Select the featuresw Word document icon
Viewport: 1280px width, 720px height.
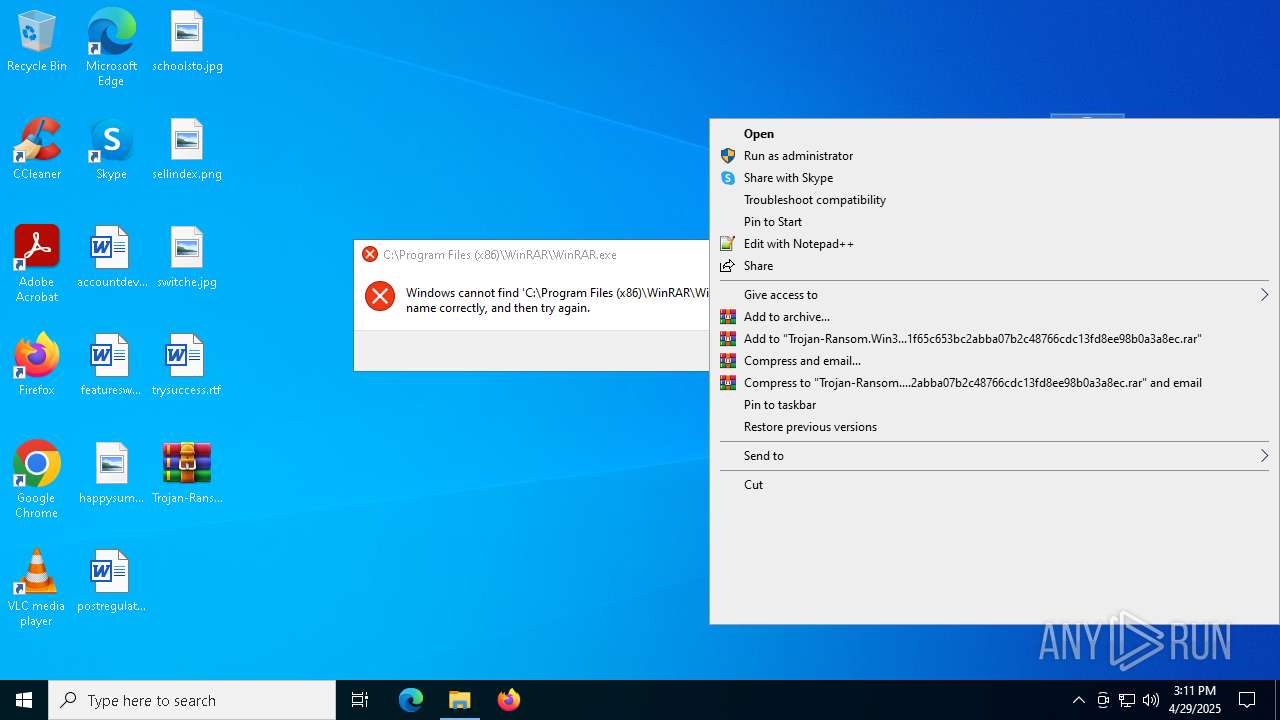[111, 366]
